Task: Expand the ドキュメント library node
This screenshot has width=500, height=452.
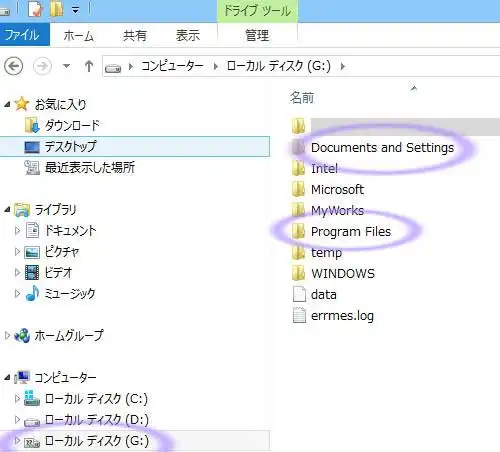Action: pos(17,230)
